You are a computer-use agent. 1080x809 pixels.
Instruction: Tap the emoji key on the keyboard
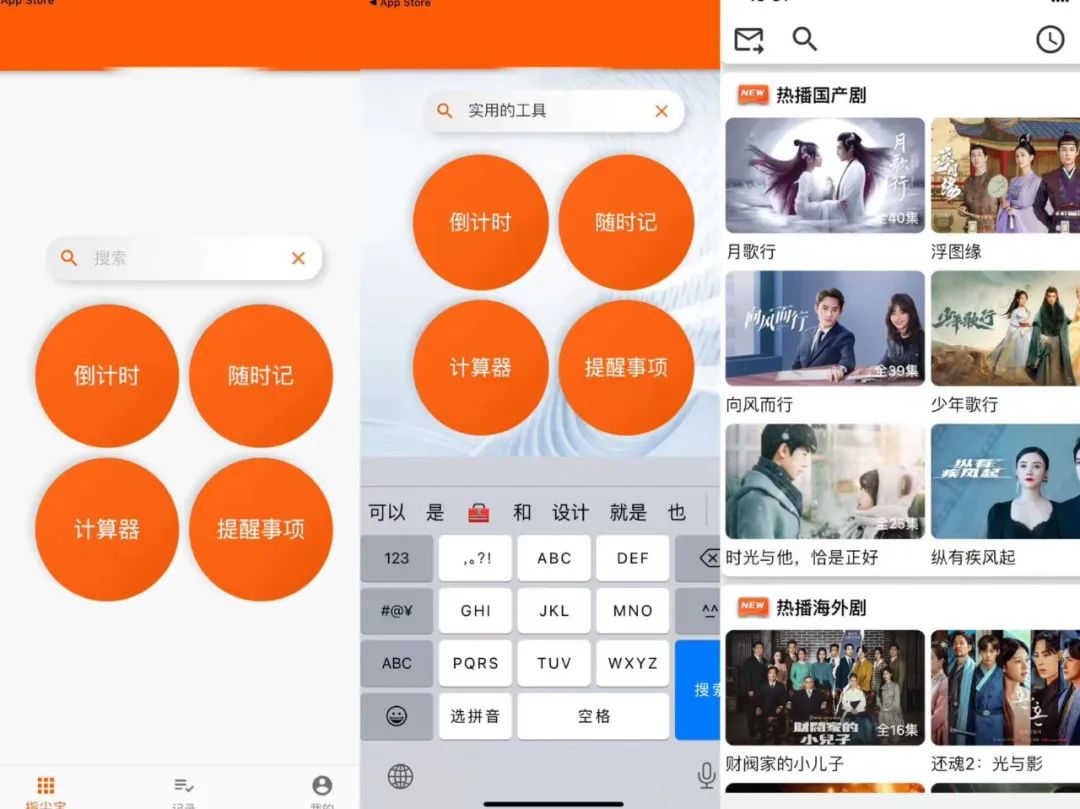pyautogui.click(x=397, y=716)
